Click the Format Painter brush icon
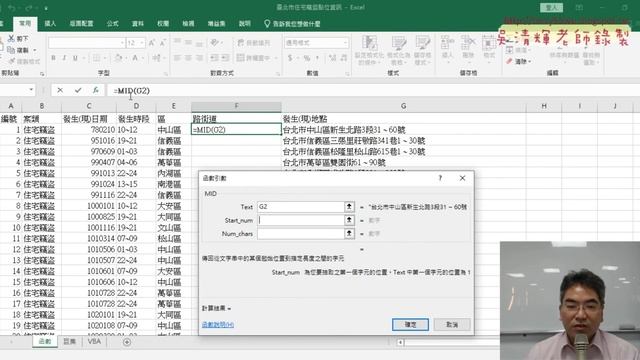The width and height of the screenshot is (640, 360). click(11, 61)
